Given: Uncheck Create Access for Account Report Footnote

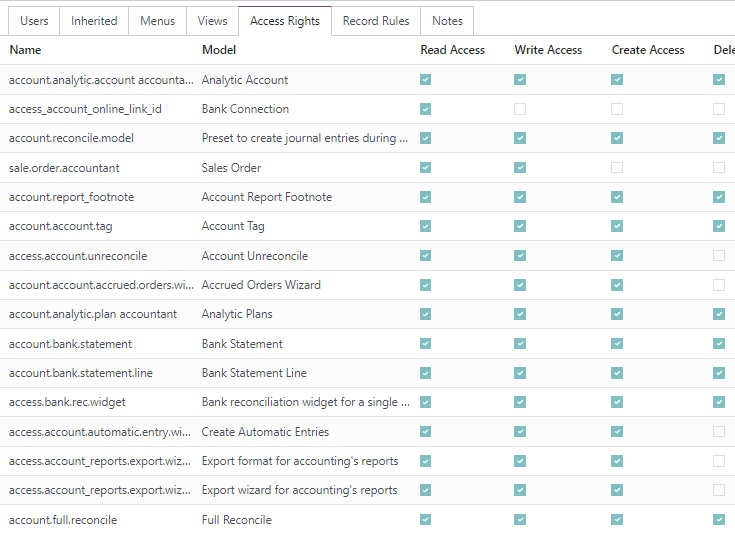Looking at the screenshot, I should point(617,197).
